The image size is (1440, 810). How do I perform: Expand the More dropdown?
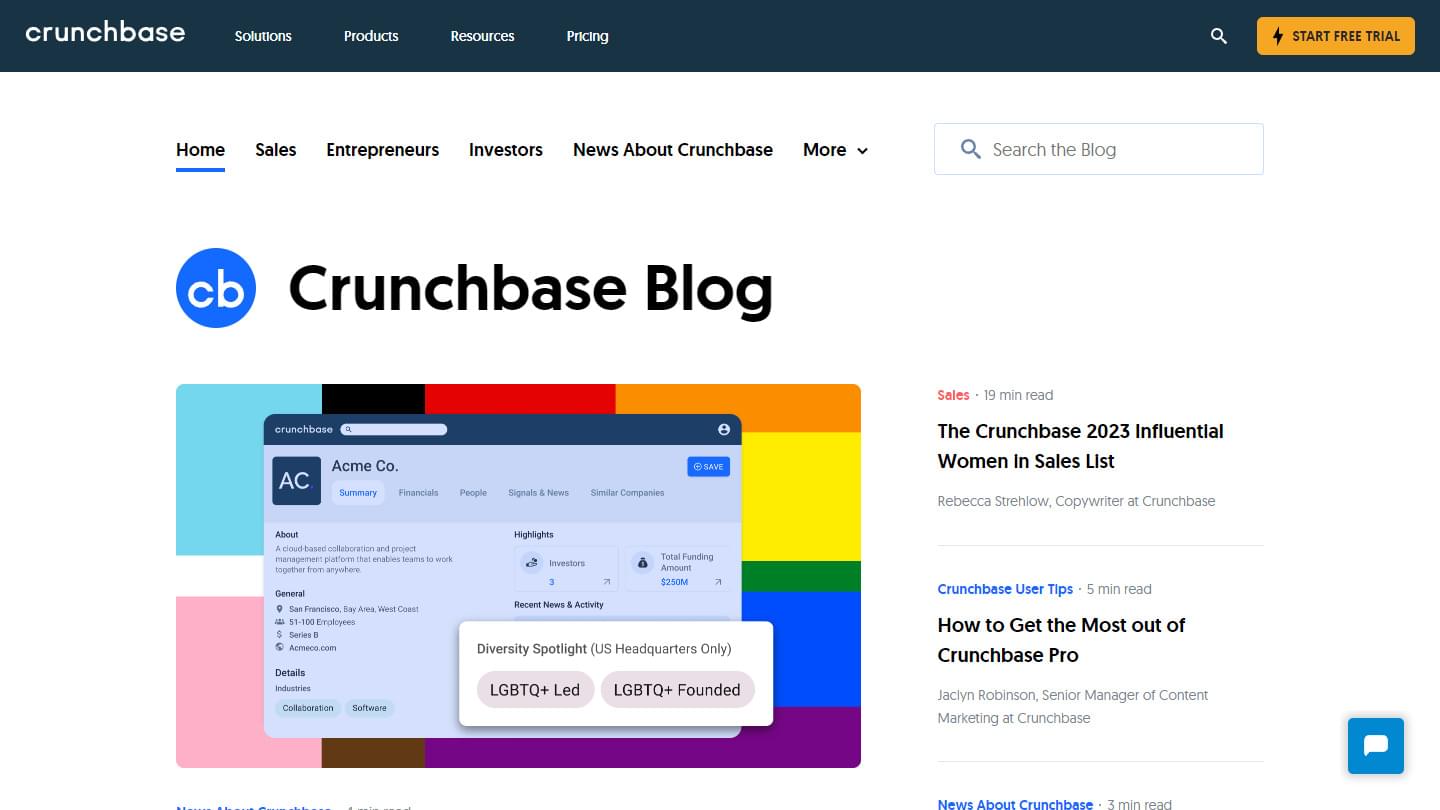point(835,150)
